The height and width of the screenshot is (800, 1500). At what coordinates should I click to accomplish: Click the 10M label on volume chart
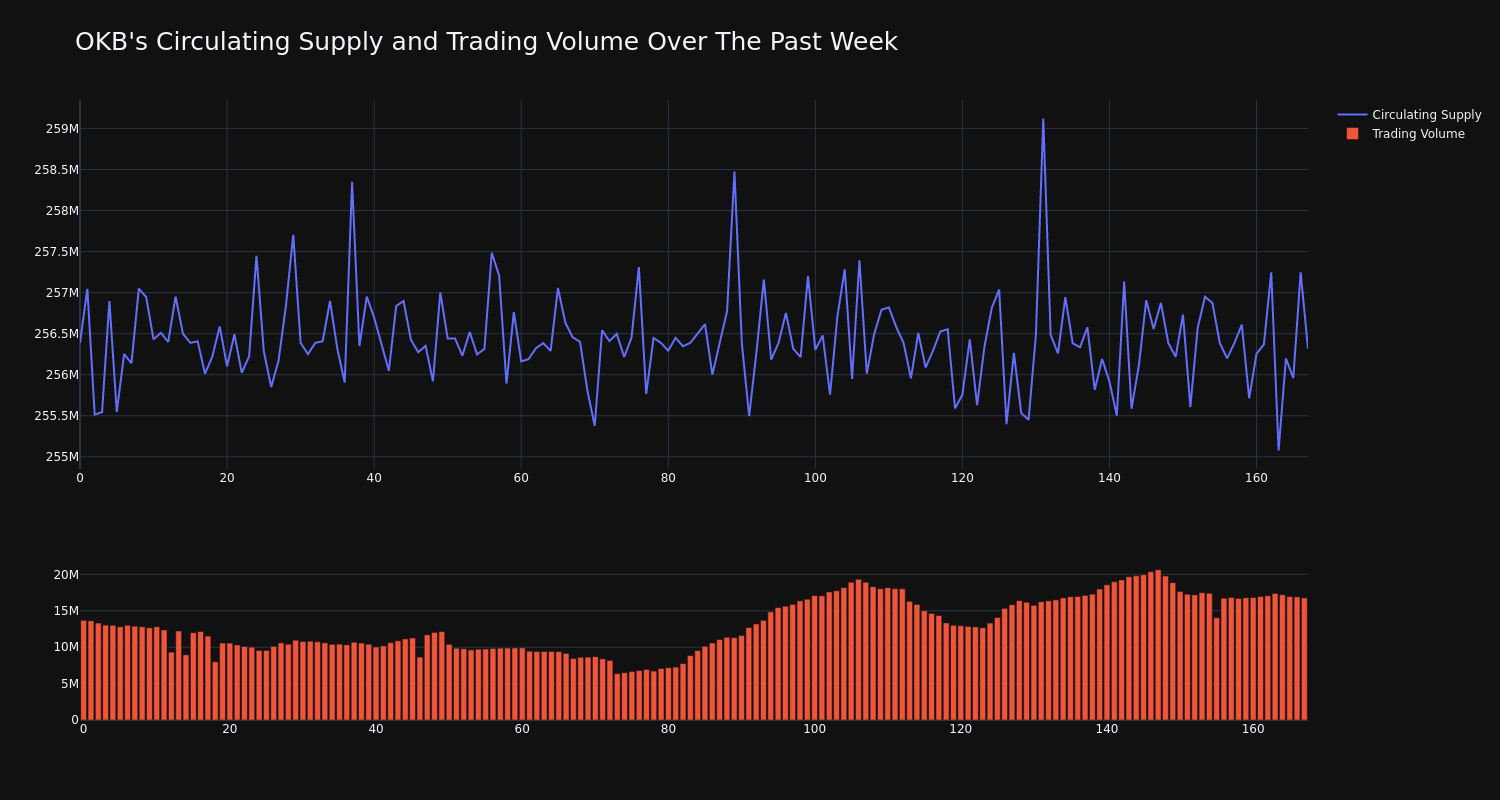[66, 647]
